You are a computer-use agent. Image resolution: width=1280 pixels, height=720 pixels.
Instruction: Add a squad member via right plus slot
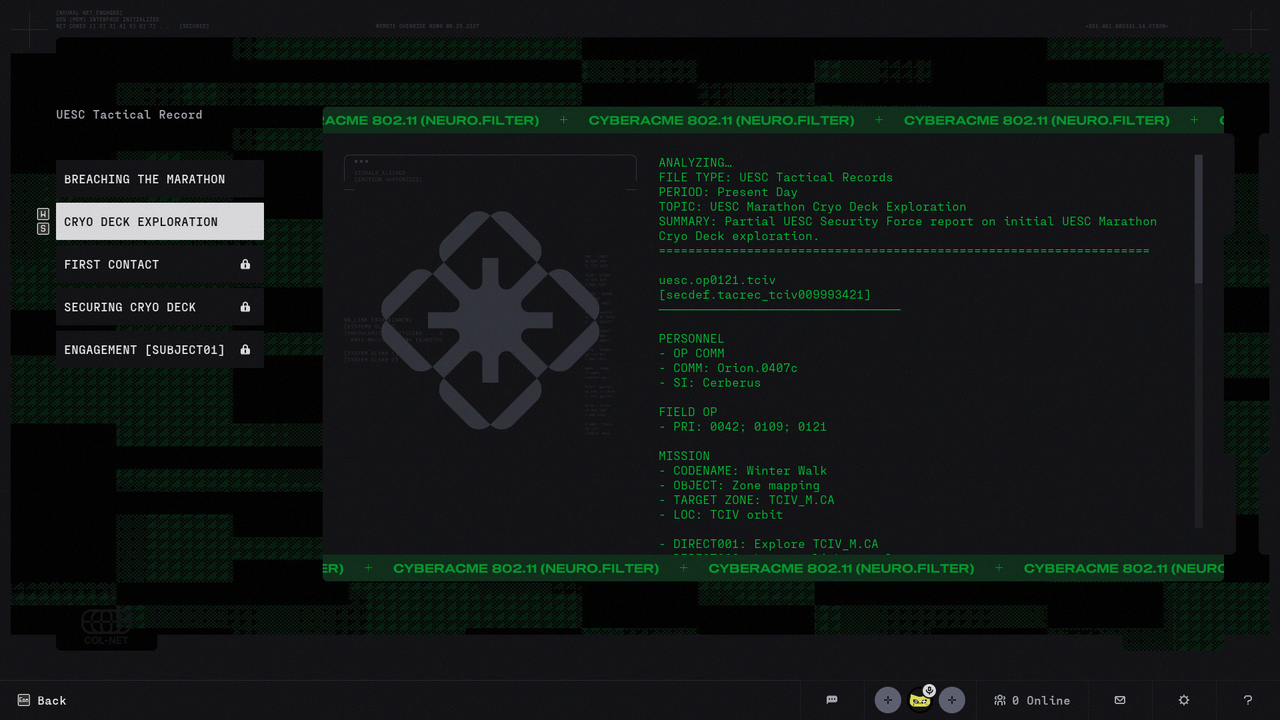pos(952,700)
